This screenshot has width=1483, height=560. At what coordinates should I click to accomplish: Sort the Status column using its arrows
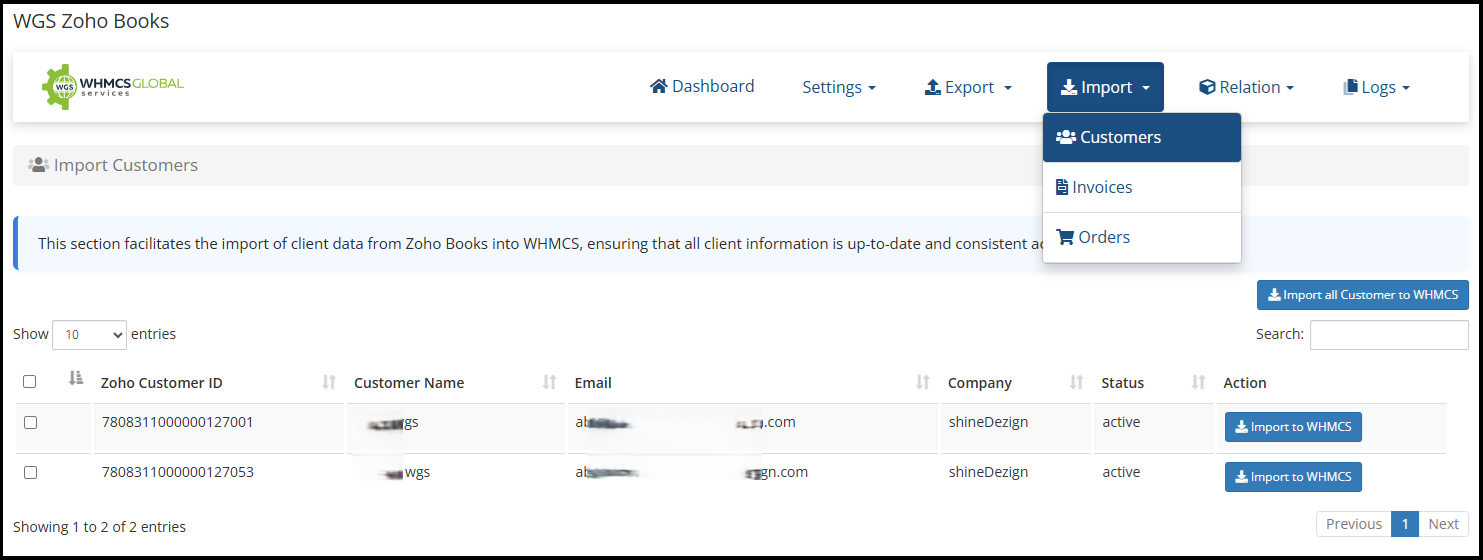pyautogui.click(x=1198, y=383)
